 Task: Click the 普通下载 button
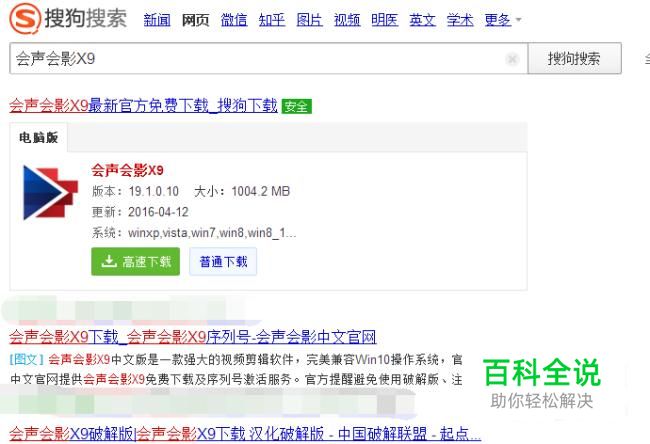click(x=223, y=262)
